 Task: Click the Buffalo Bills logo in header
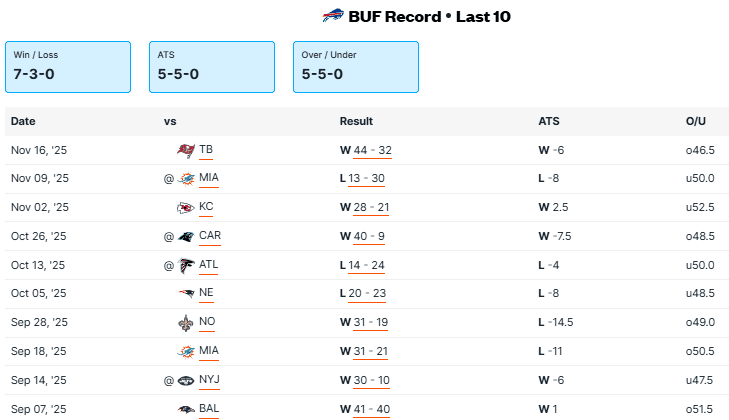pos(333,16)
